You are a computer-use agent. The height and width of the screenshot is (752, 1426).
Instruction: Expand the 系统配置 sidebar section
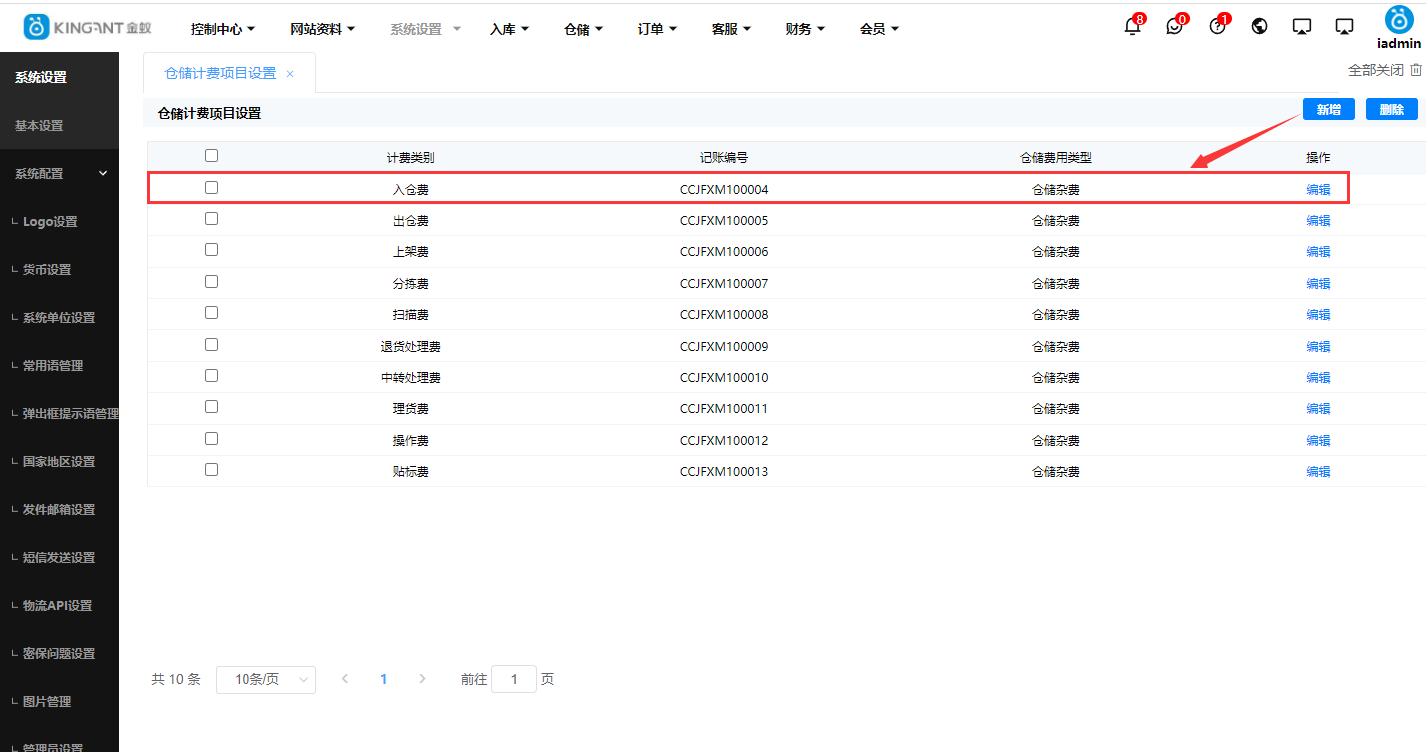point(60,173)
